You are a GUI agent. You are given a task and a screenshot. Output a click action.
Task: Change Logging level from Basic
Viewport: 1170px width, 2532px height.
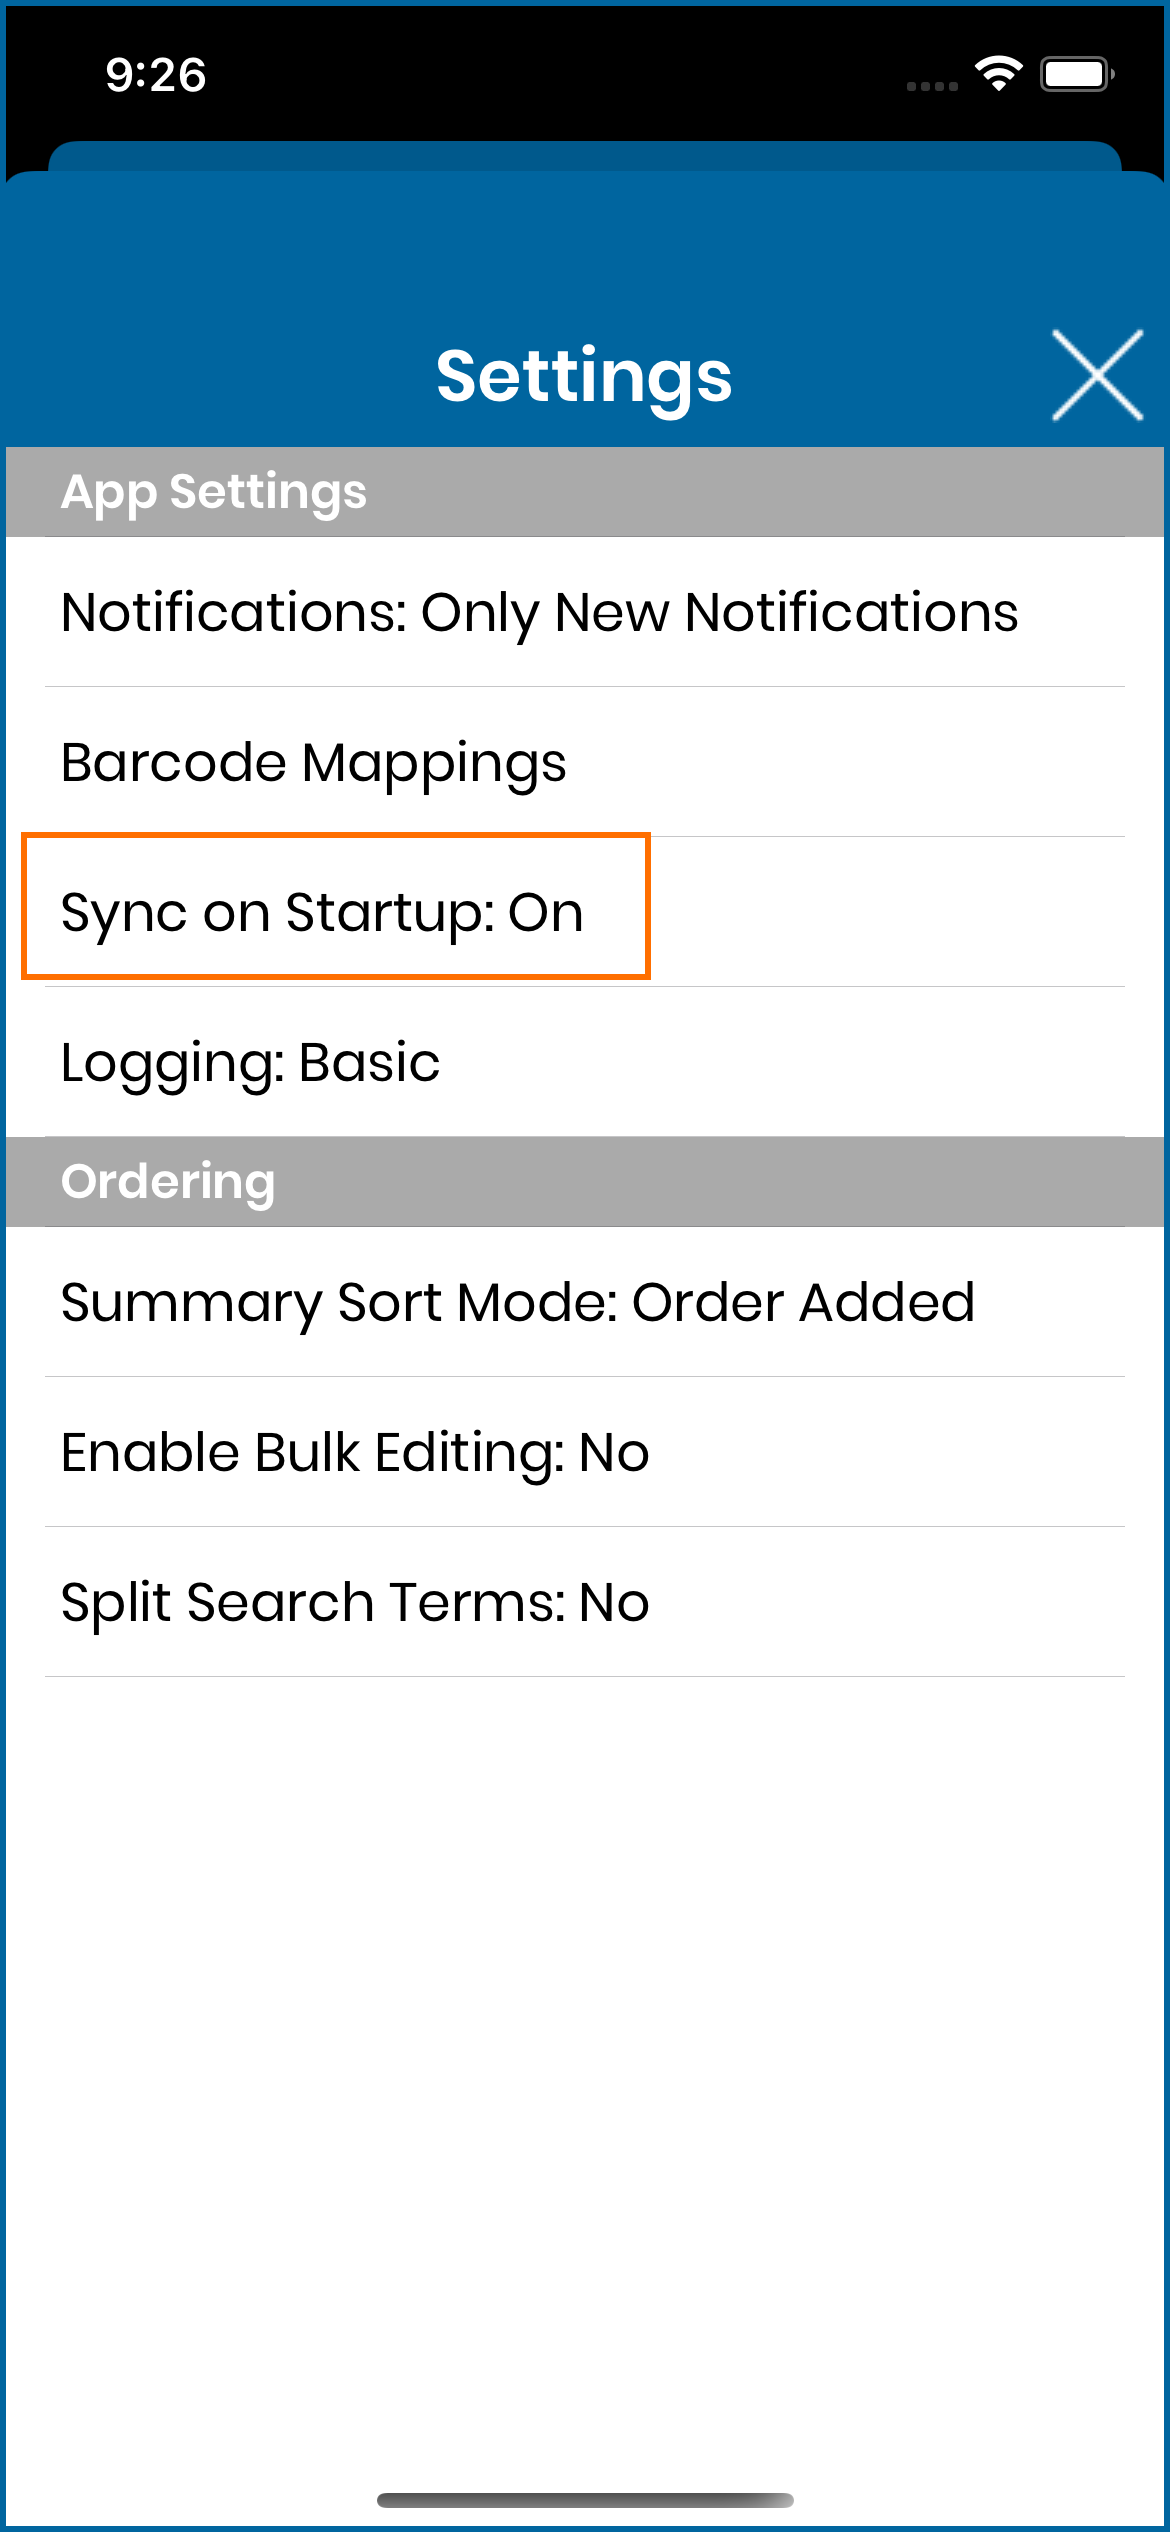585,1062
